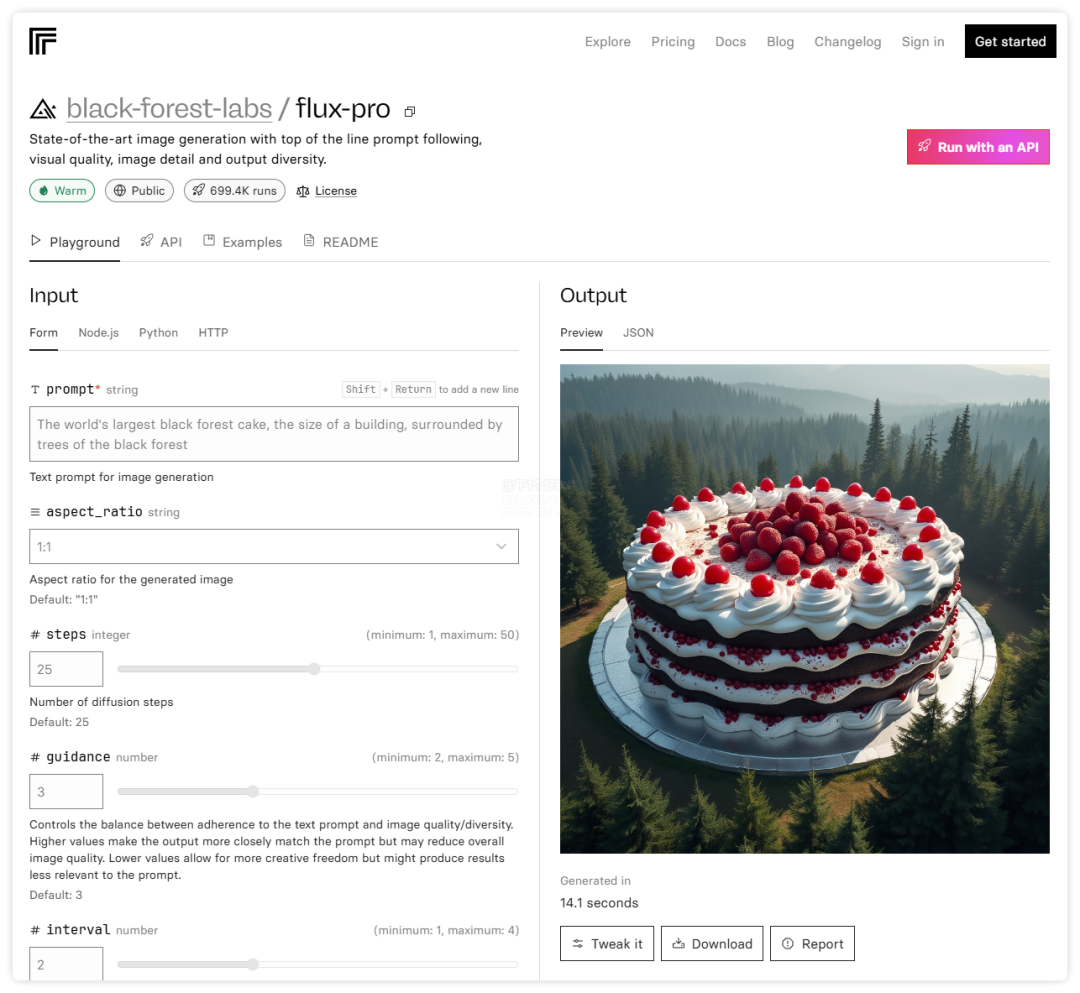Click the rocket icon on Run with an API
1080x993 pixels.
point(925,147)
